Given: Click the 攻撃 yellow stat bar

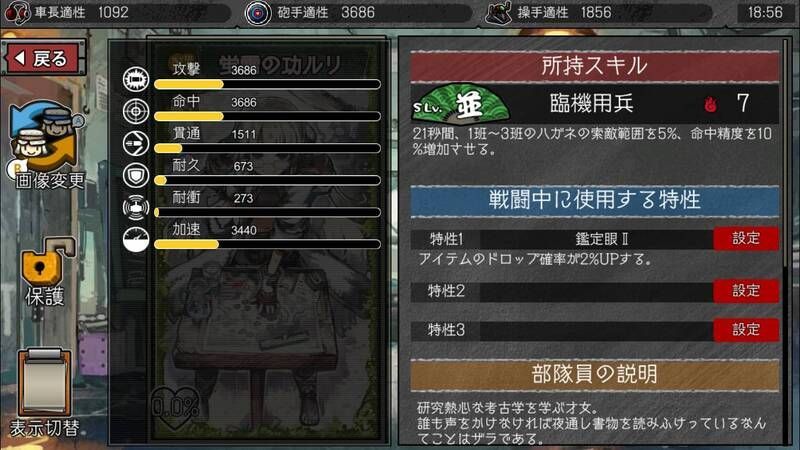Looking at the screenshot, I should click(x=267, y=84).
